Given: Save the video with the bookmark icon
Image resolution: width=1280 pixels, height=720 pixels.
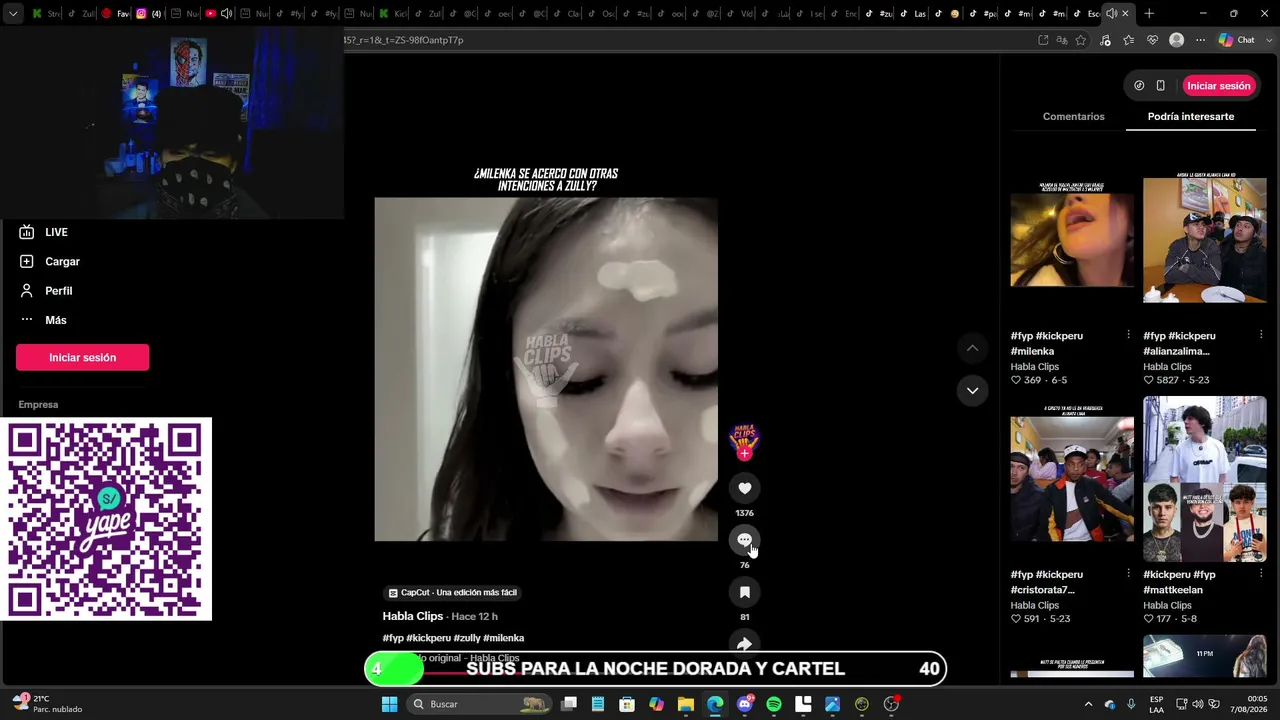Looking at the screenshot, I should click(744, 592).
